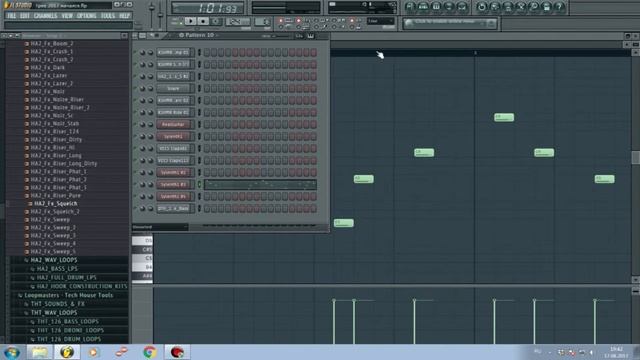Arm the Record button
640x360 pixels.
[216, 21]
